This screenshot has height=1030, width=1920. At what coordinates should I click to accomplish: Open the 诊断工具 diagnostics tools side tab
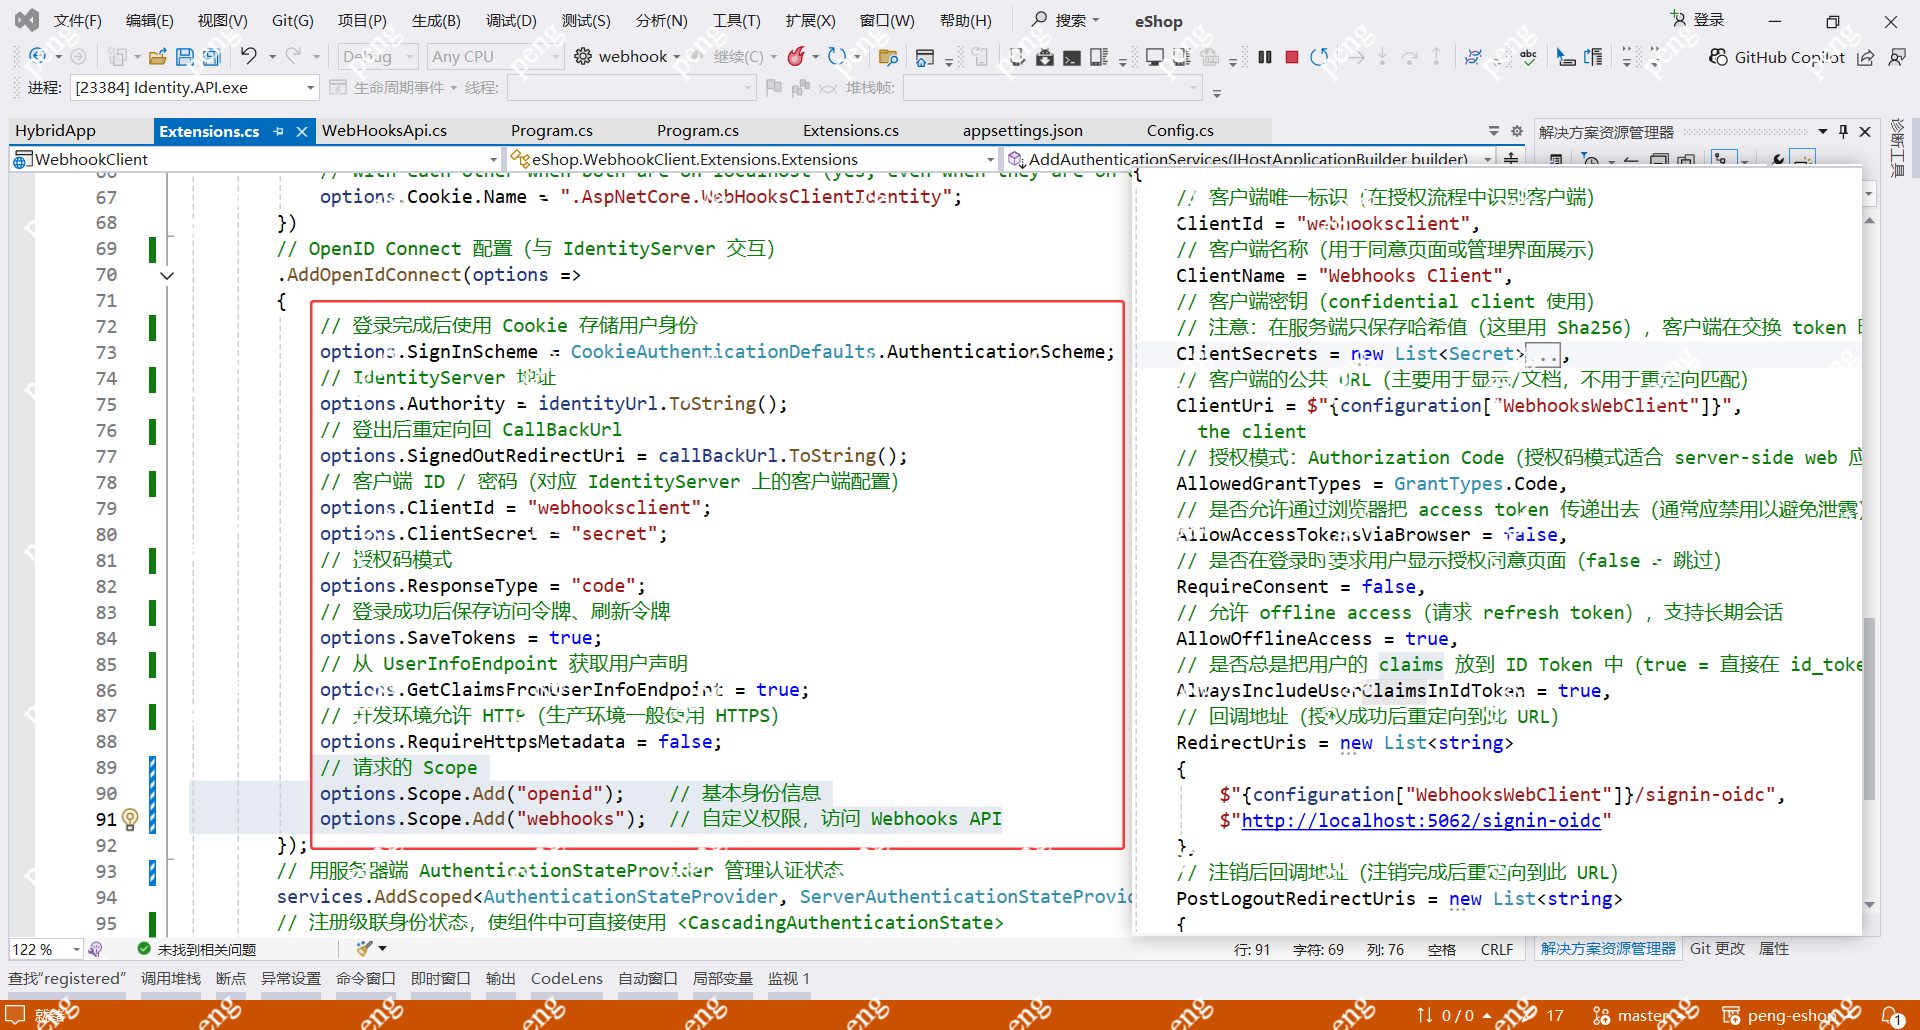tap(1897, 148)
